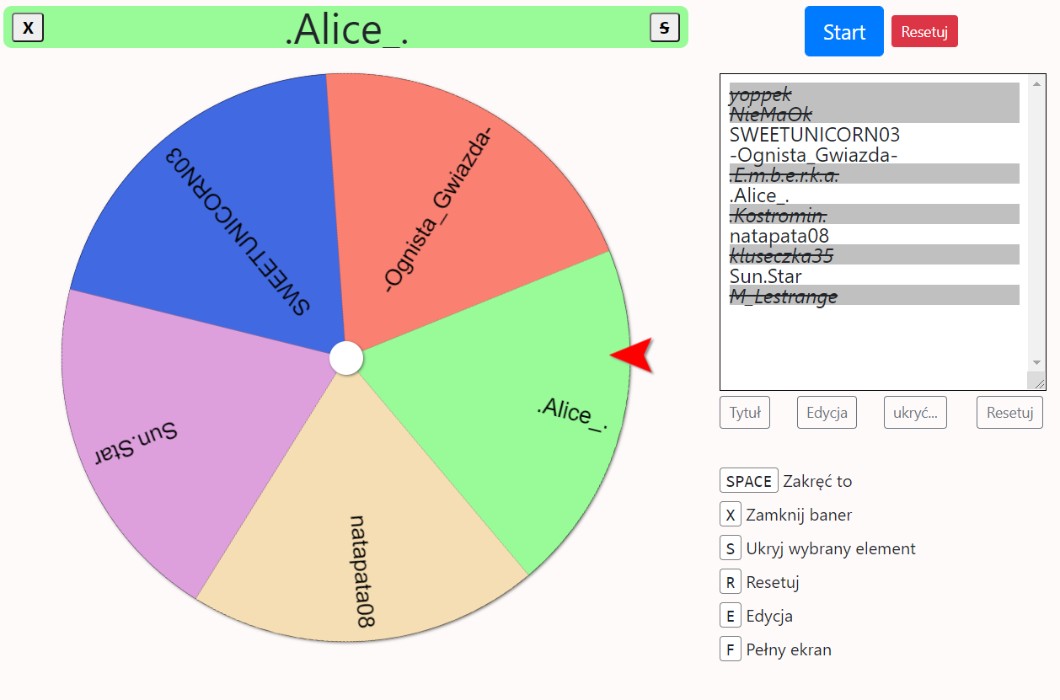Switch to Edycja mode

pos(826,413)
